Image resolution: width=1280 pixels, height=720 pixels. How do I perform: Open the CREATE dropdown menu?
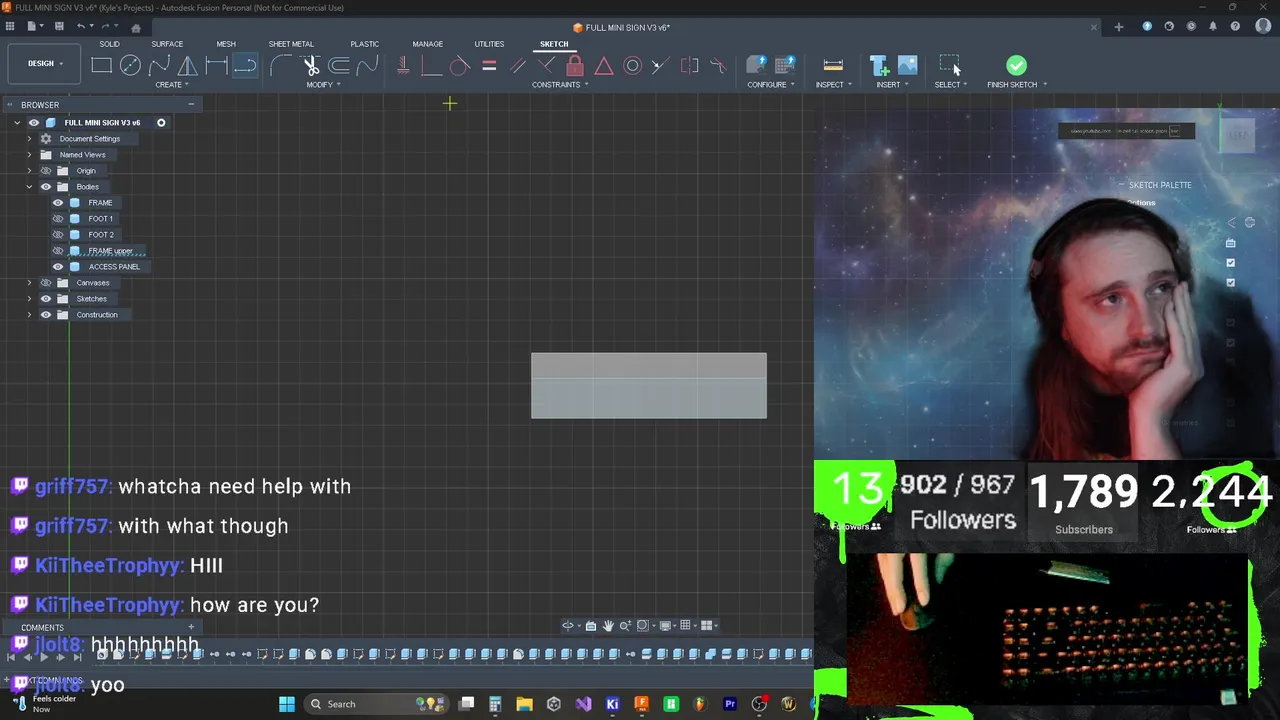pyautogui.click(x=171, y=85)
